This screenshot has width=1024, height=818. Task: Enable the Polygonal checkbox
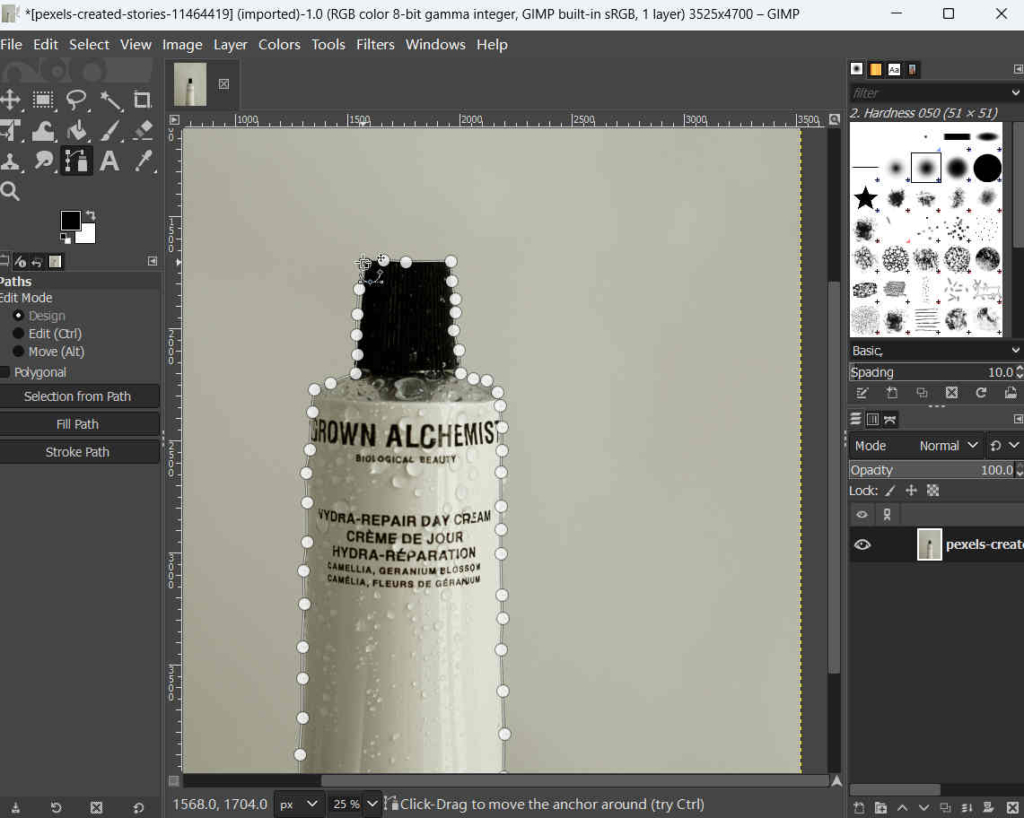[x=5, y=372]
